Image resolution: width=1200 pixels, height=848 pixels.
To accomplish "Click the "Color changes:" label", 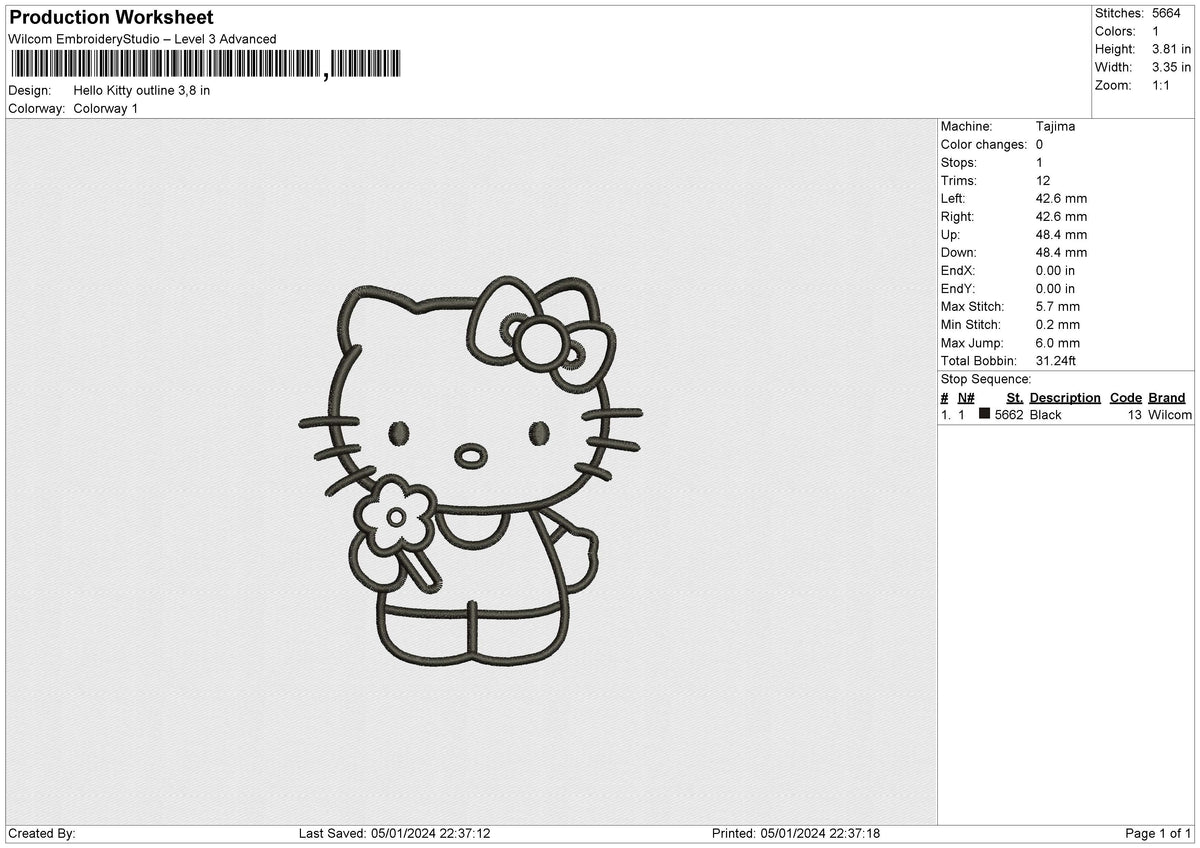I will (x=984, y=144).
